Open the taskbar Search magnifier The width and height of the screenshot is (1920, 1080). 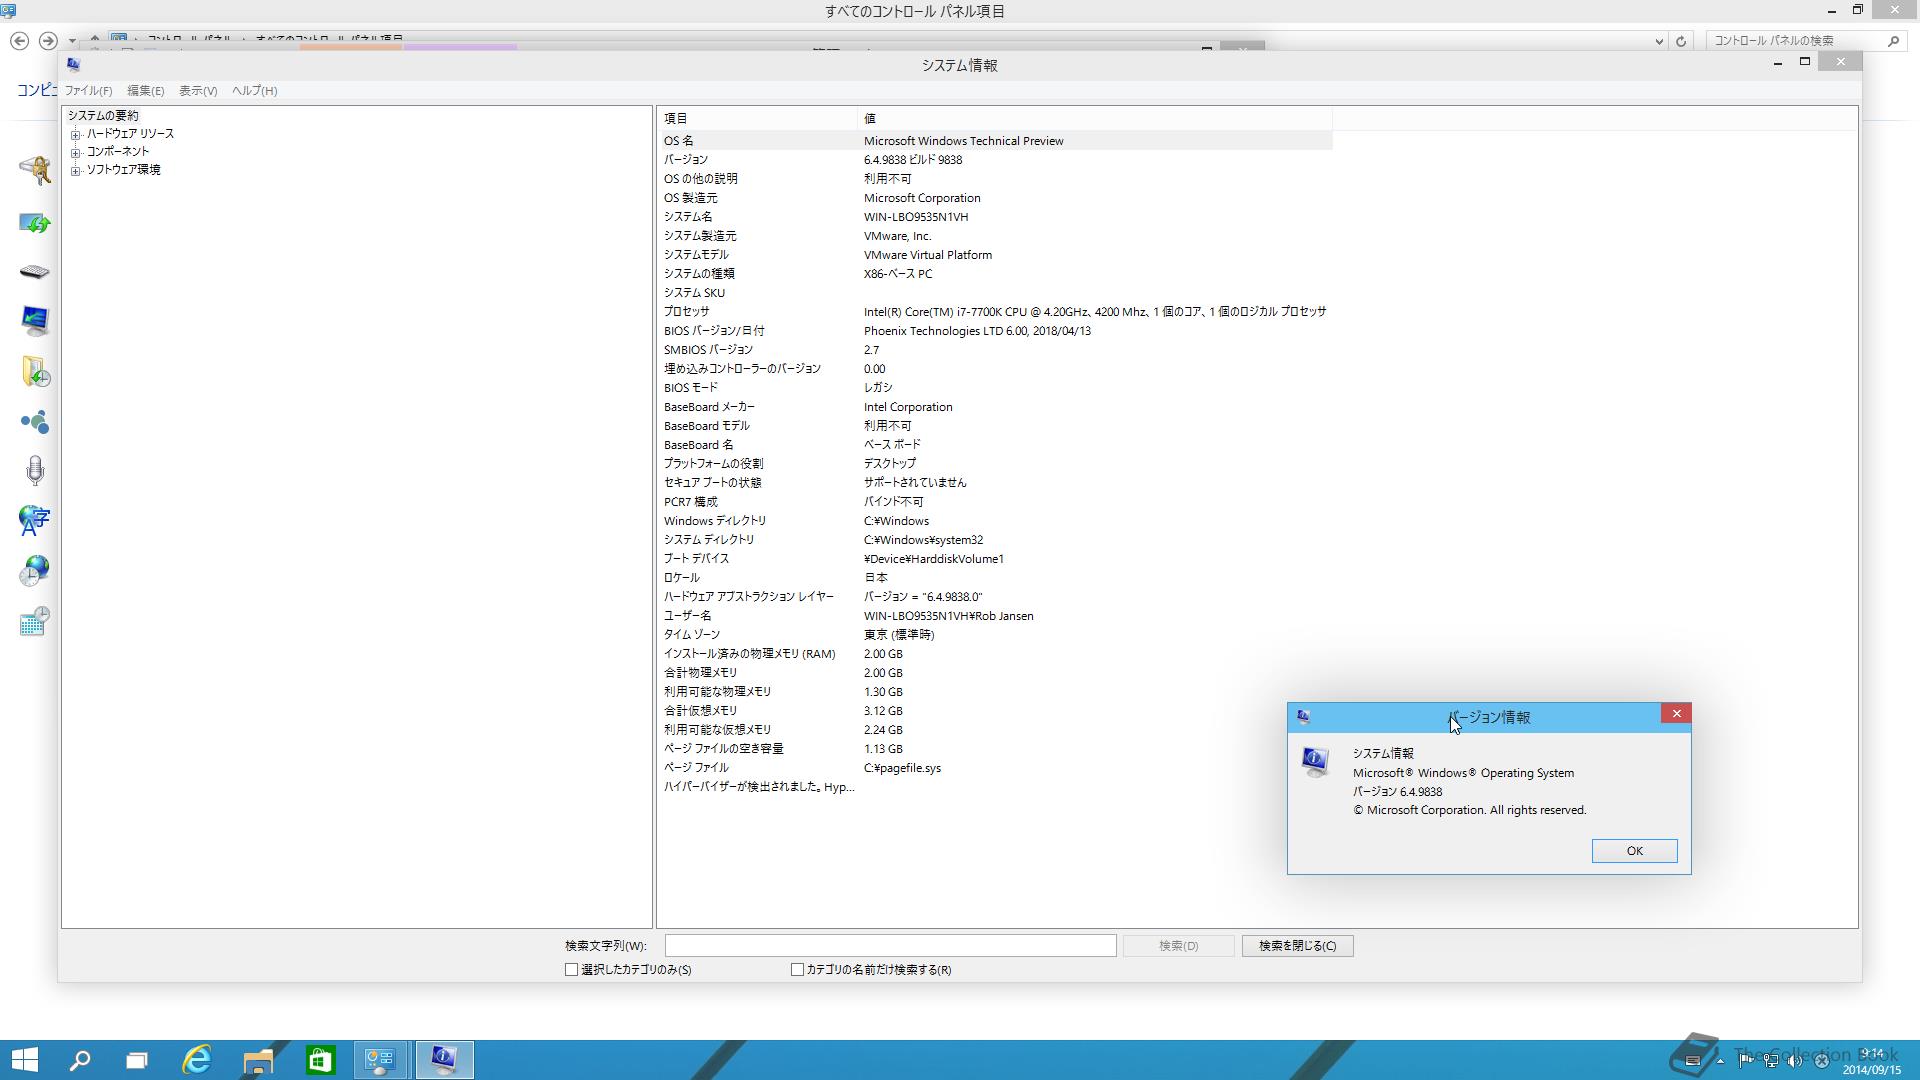[80, 1060]
